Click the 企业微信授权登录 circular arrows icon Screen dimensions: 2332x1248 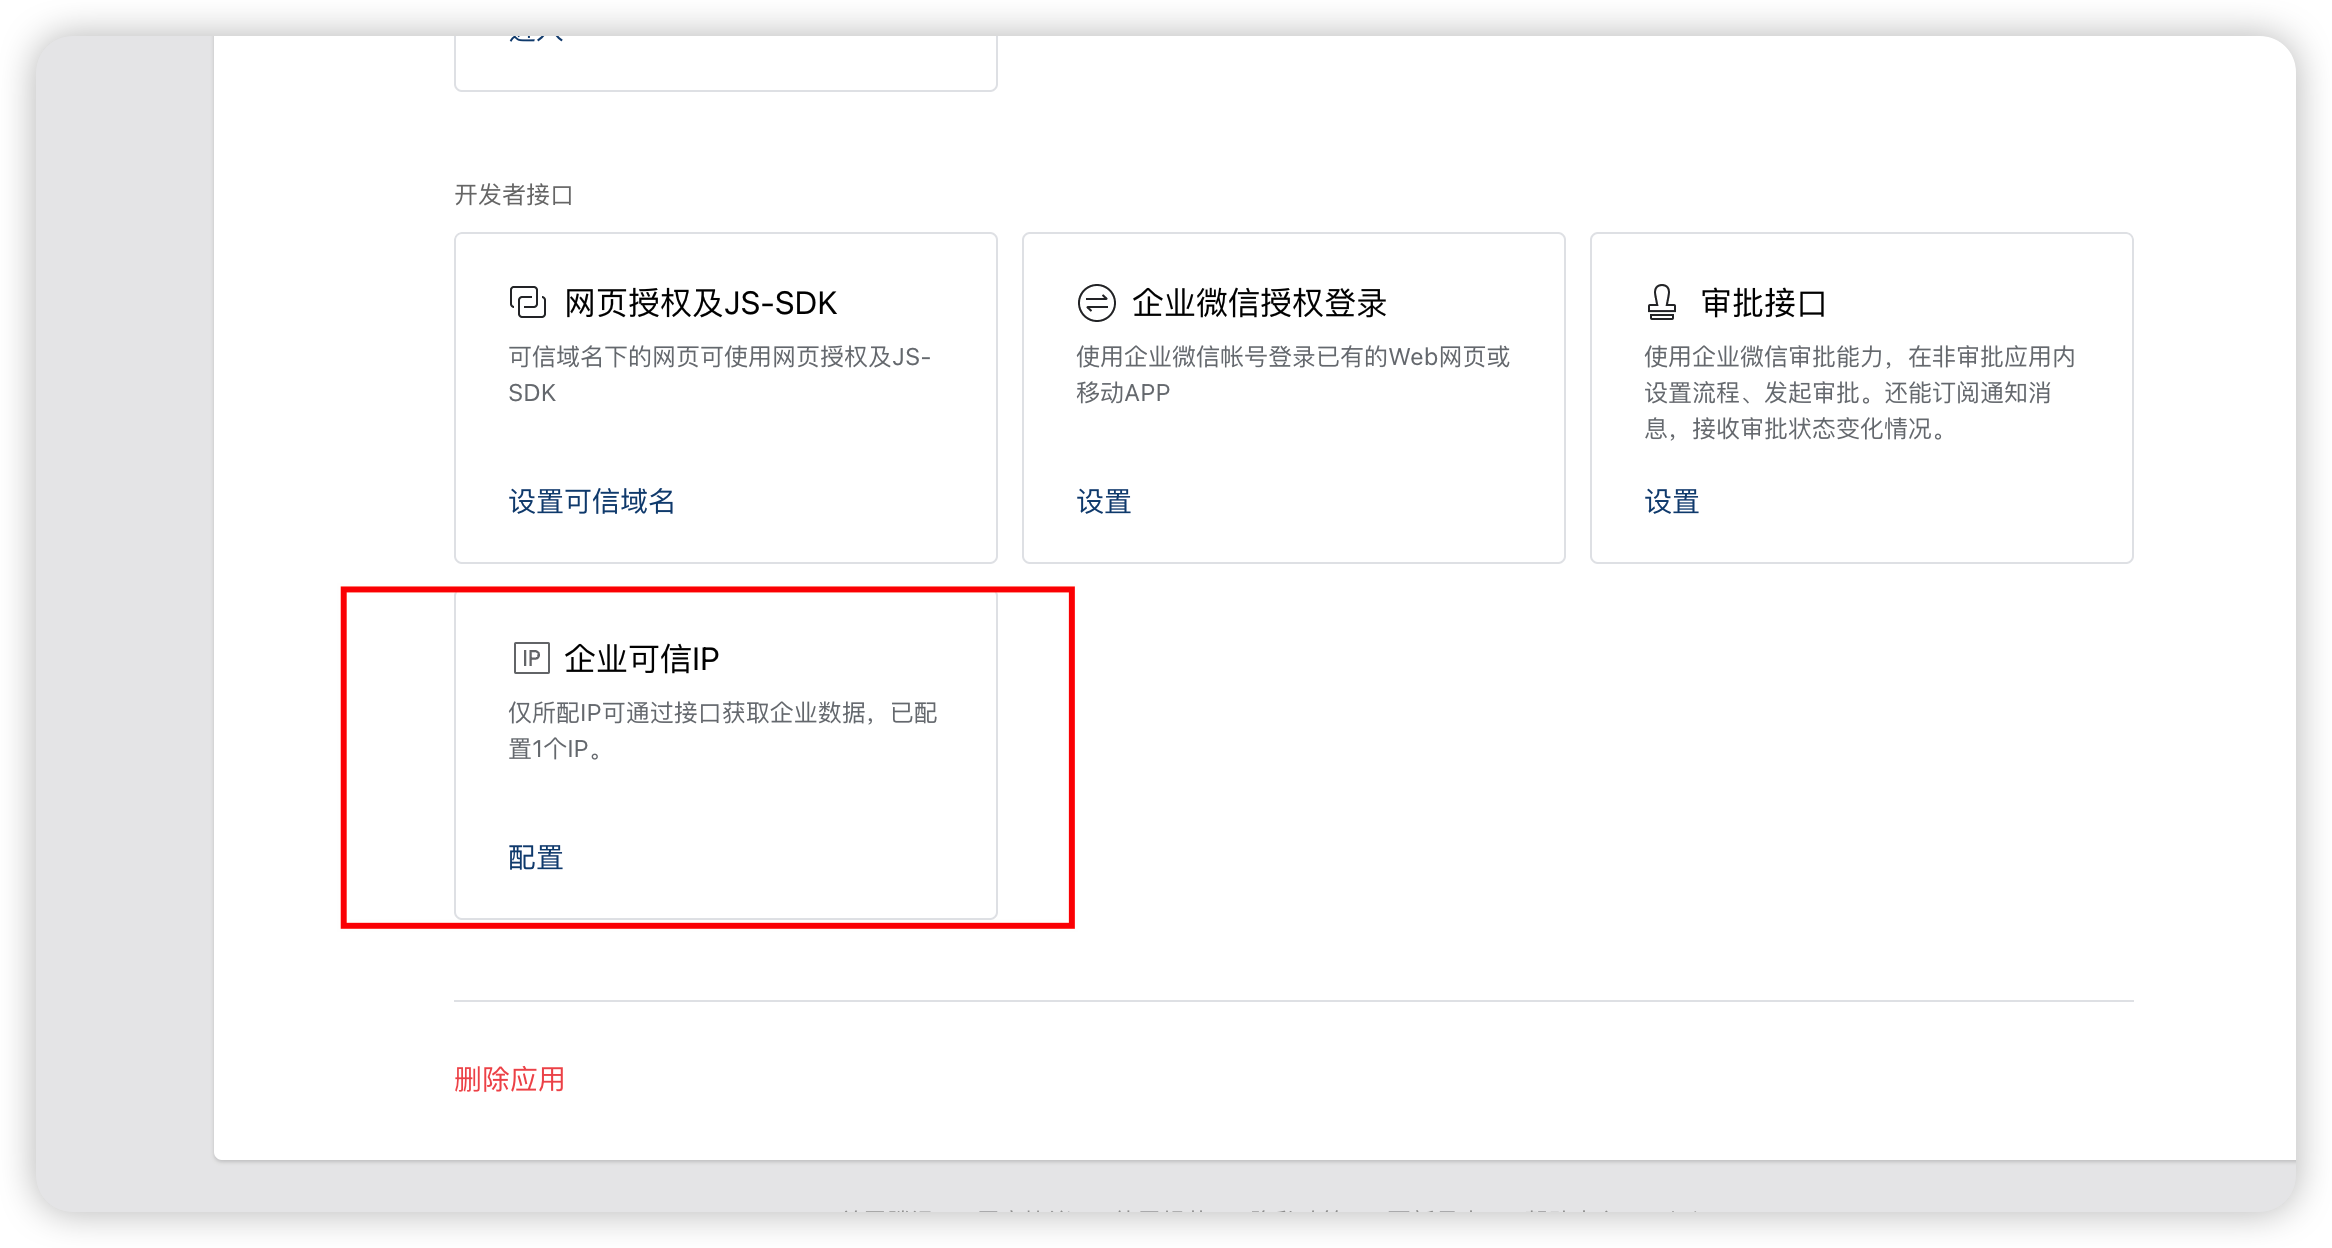1096,302
